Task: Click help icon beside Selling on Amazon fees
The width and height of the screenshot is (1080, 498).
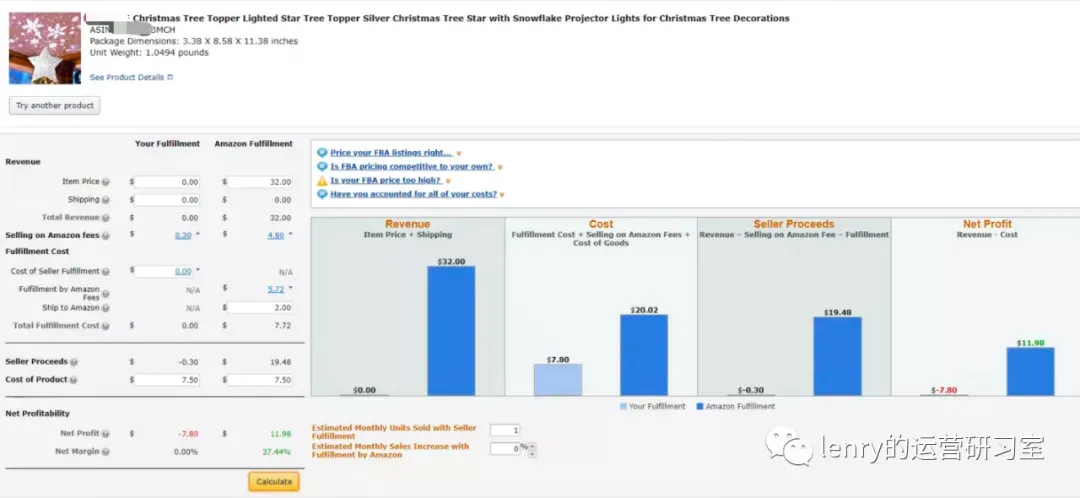Action: coord(106,236)
